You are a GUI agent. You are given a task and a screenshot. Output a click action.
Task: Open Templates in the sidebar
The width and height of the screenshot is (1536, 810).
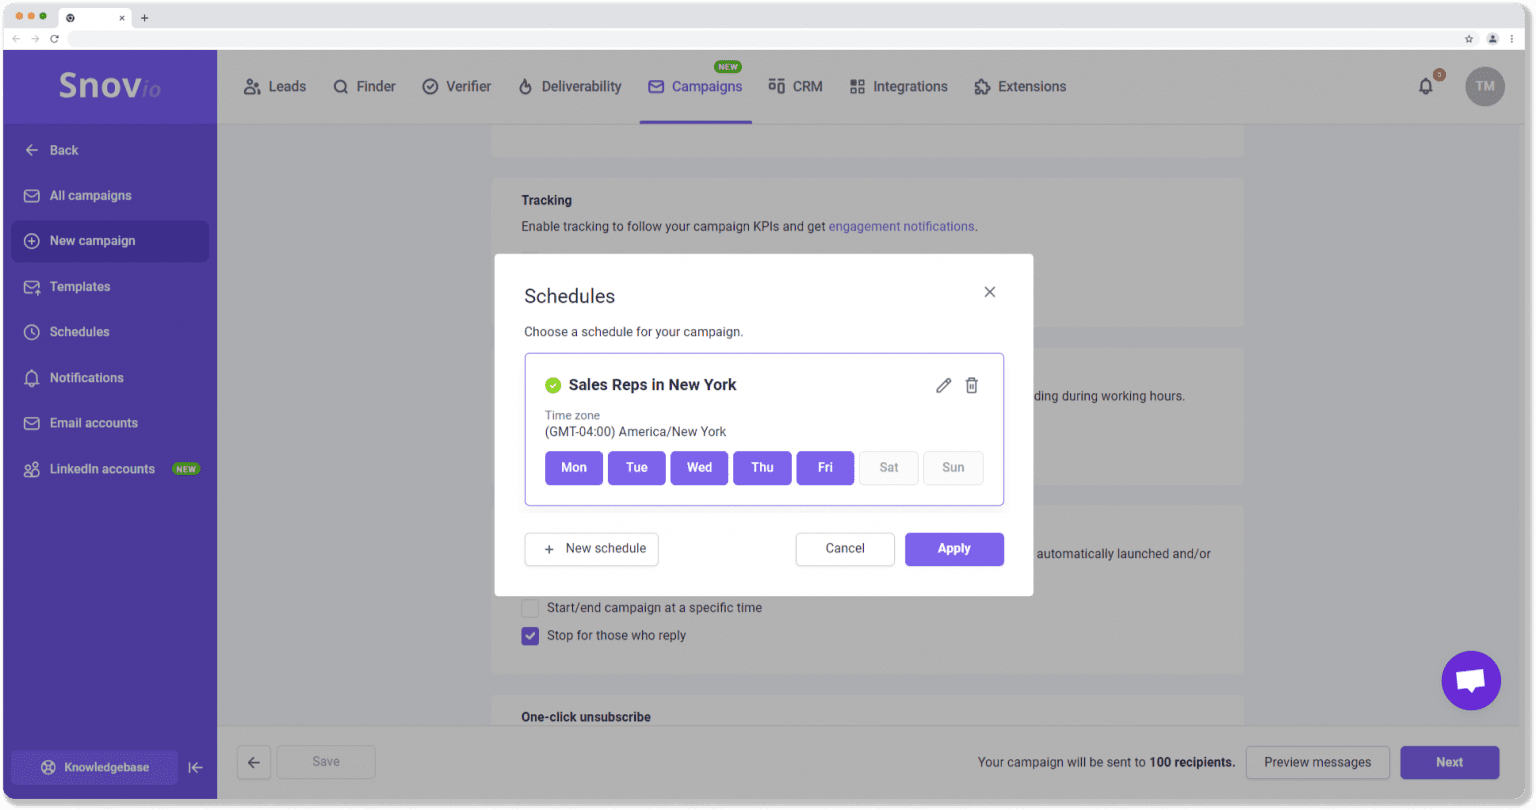coord(80,287)
